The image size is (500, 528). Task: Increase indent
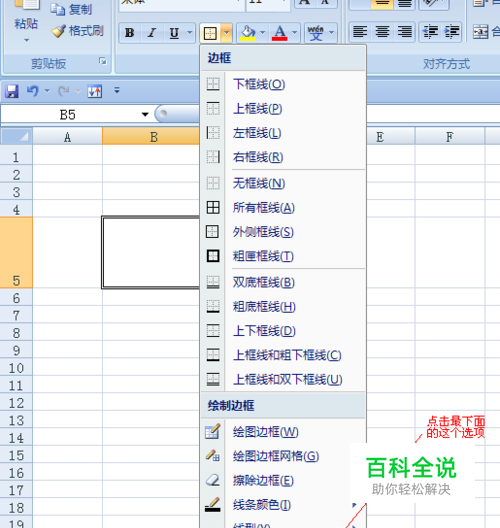452,32
